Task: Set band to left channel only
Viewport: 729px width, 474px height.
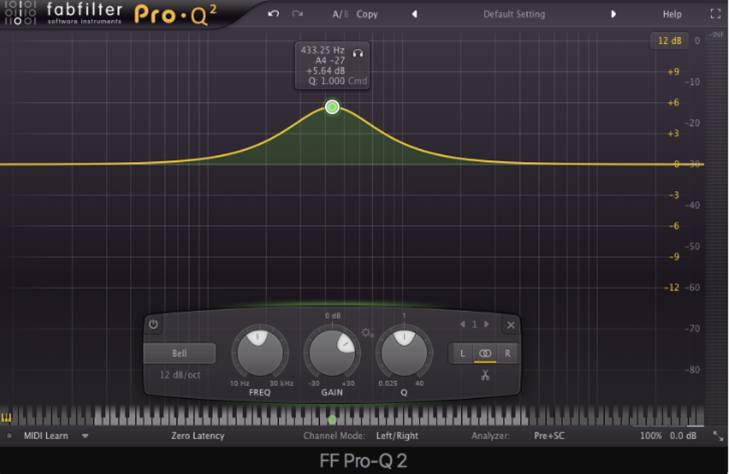Action: [x=462, y=353]
